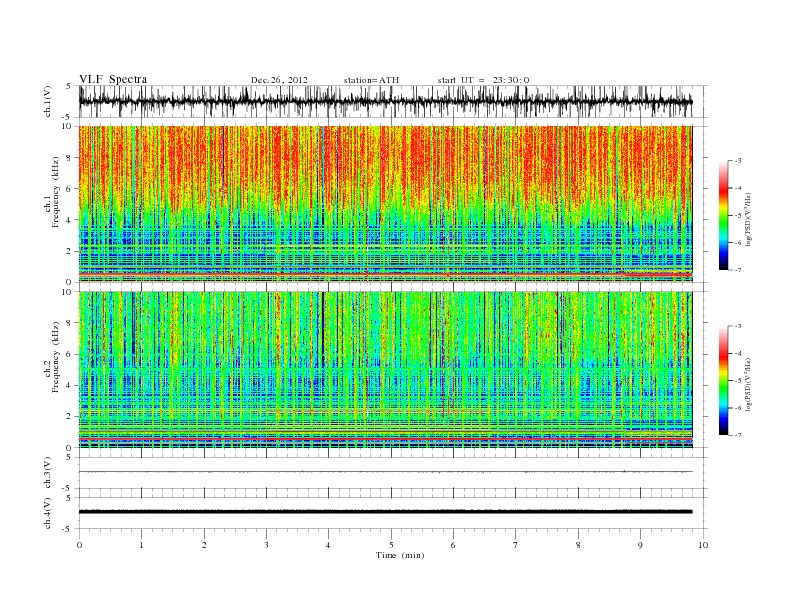Click the ch.1 frequency tick label "8"
The height and width of the screenshot is (612, 792).
tap(69, 158)
